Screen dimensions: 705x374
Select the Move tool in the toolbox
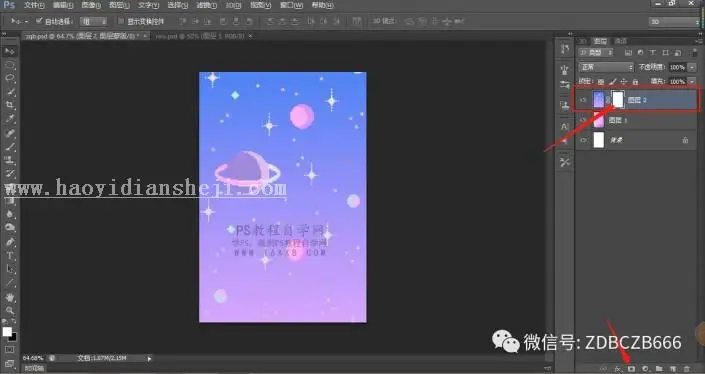point(9,51)
